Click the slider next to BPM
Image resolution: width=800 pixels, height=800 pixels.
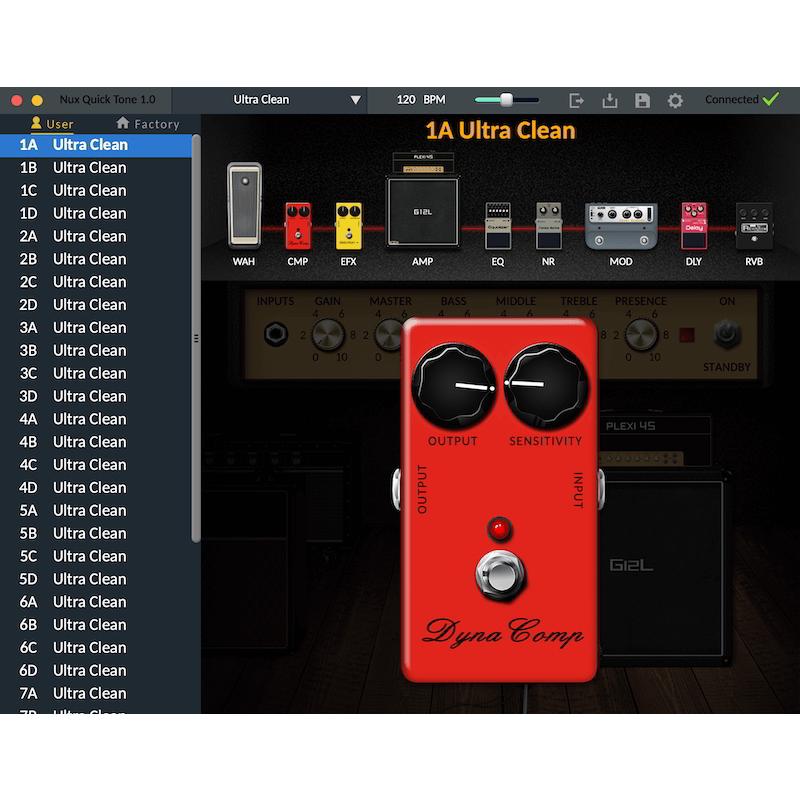[x=506, y=100]
